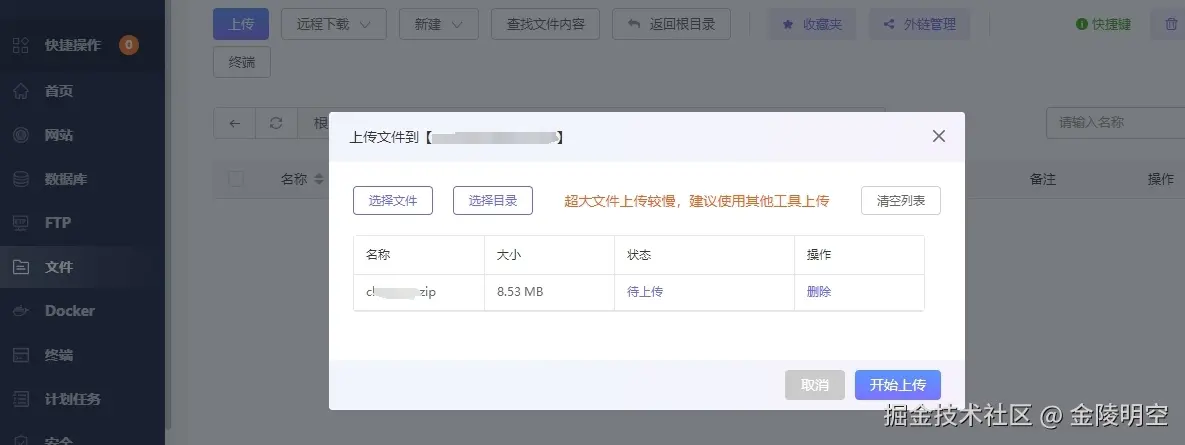
Task: Close the upload dialog with the X
Action: [x=939, y=136]
